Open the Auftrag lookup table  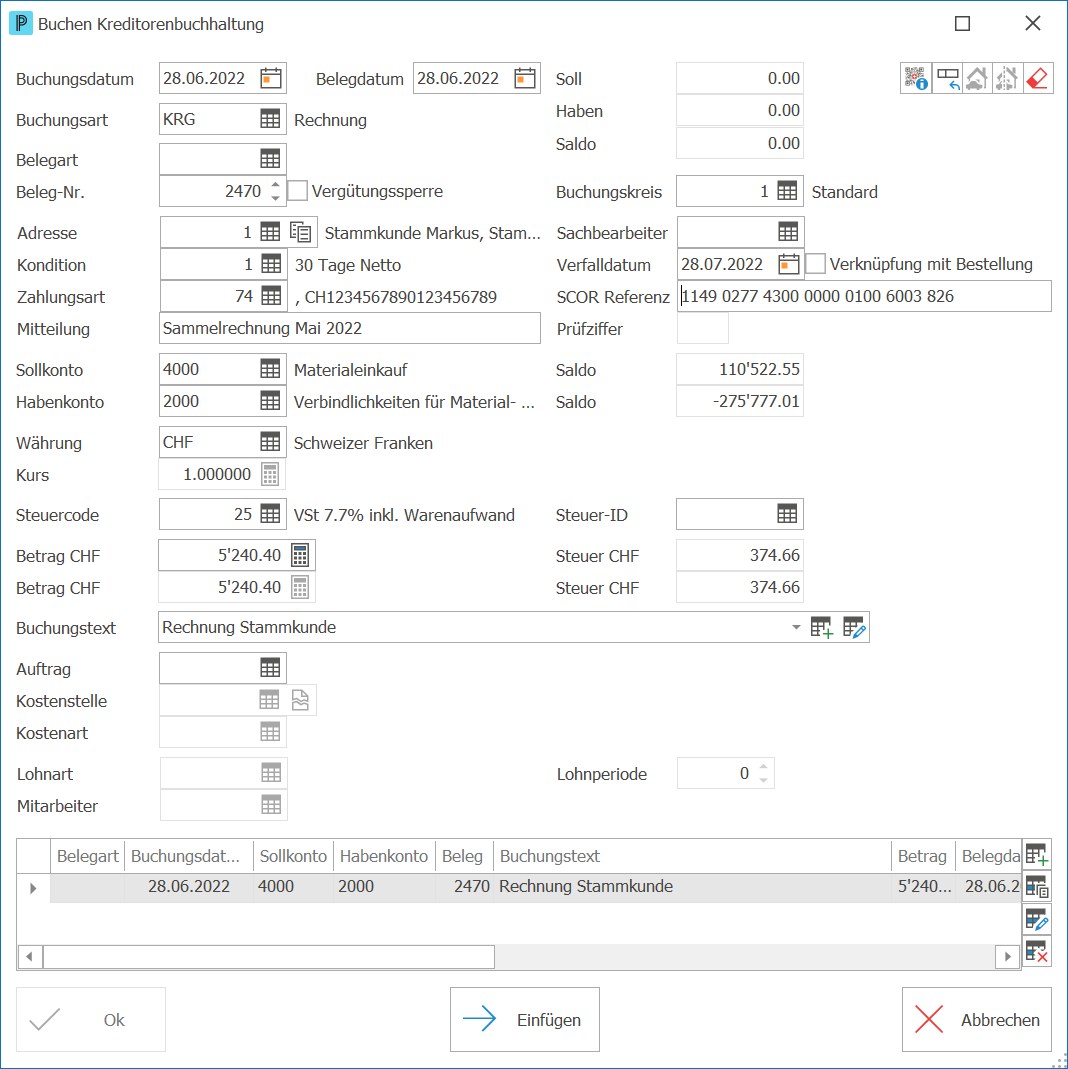pos(270,667)
